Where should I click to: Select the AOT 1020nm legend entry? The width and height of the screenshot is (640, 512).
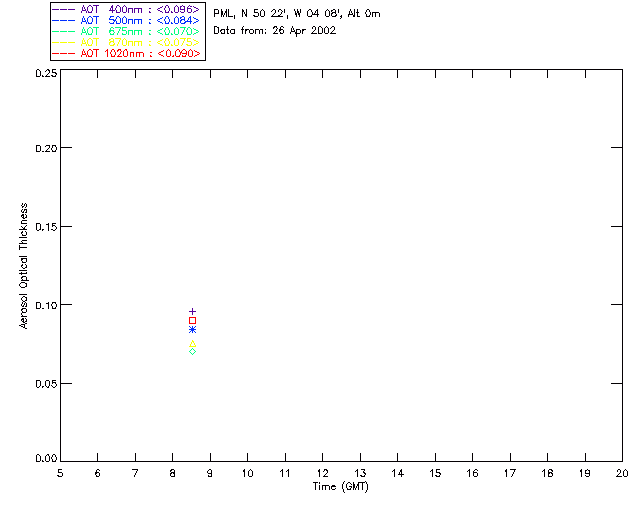[126, 53]
